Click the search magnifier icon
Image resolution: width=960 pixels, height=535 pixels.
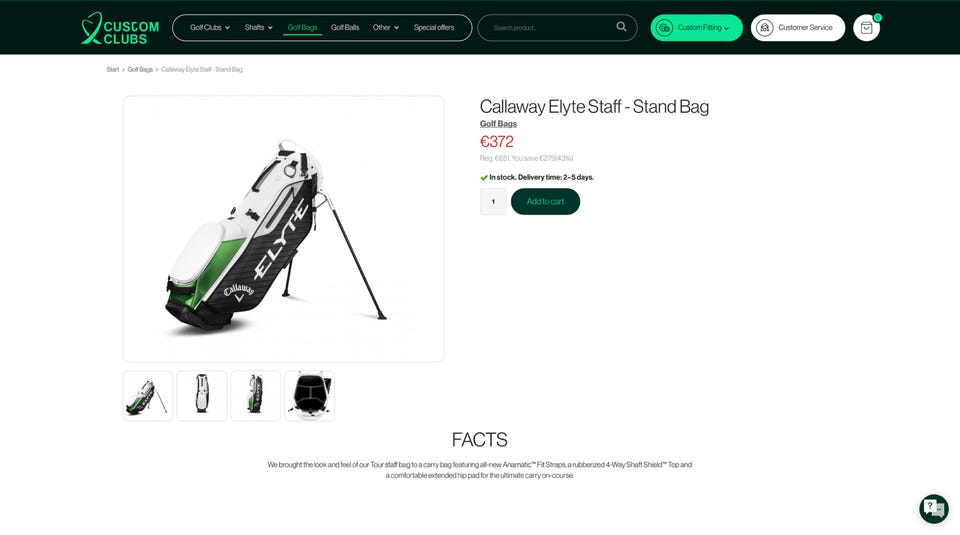621,27
